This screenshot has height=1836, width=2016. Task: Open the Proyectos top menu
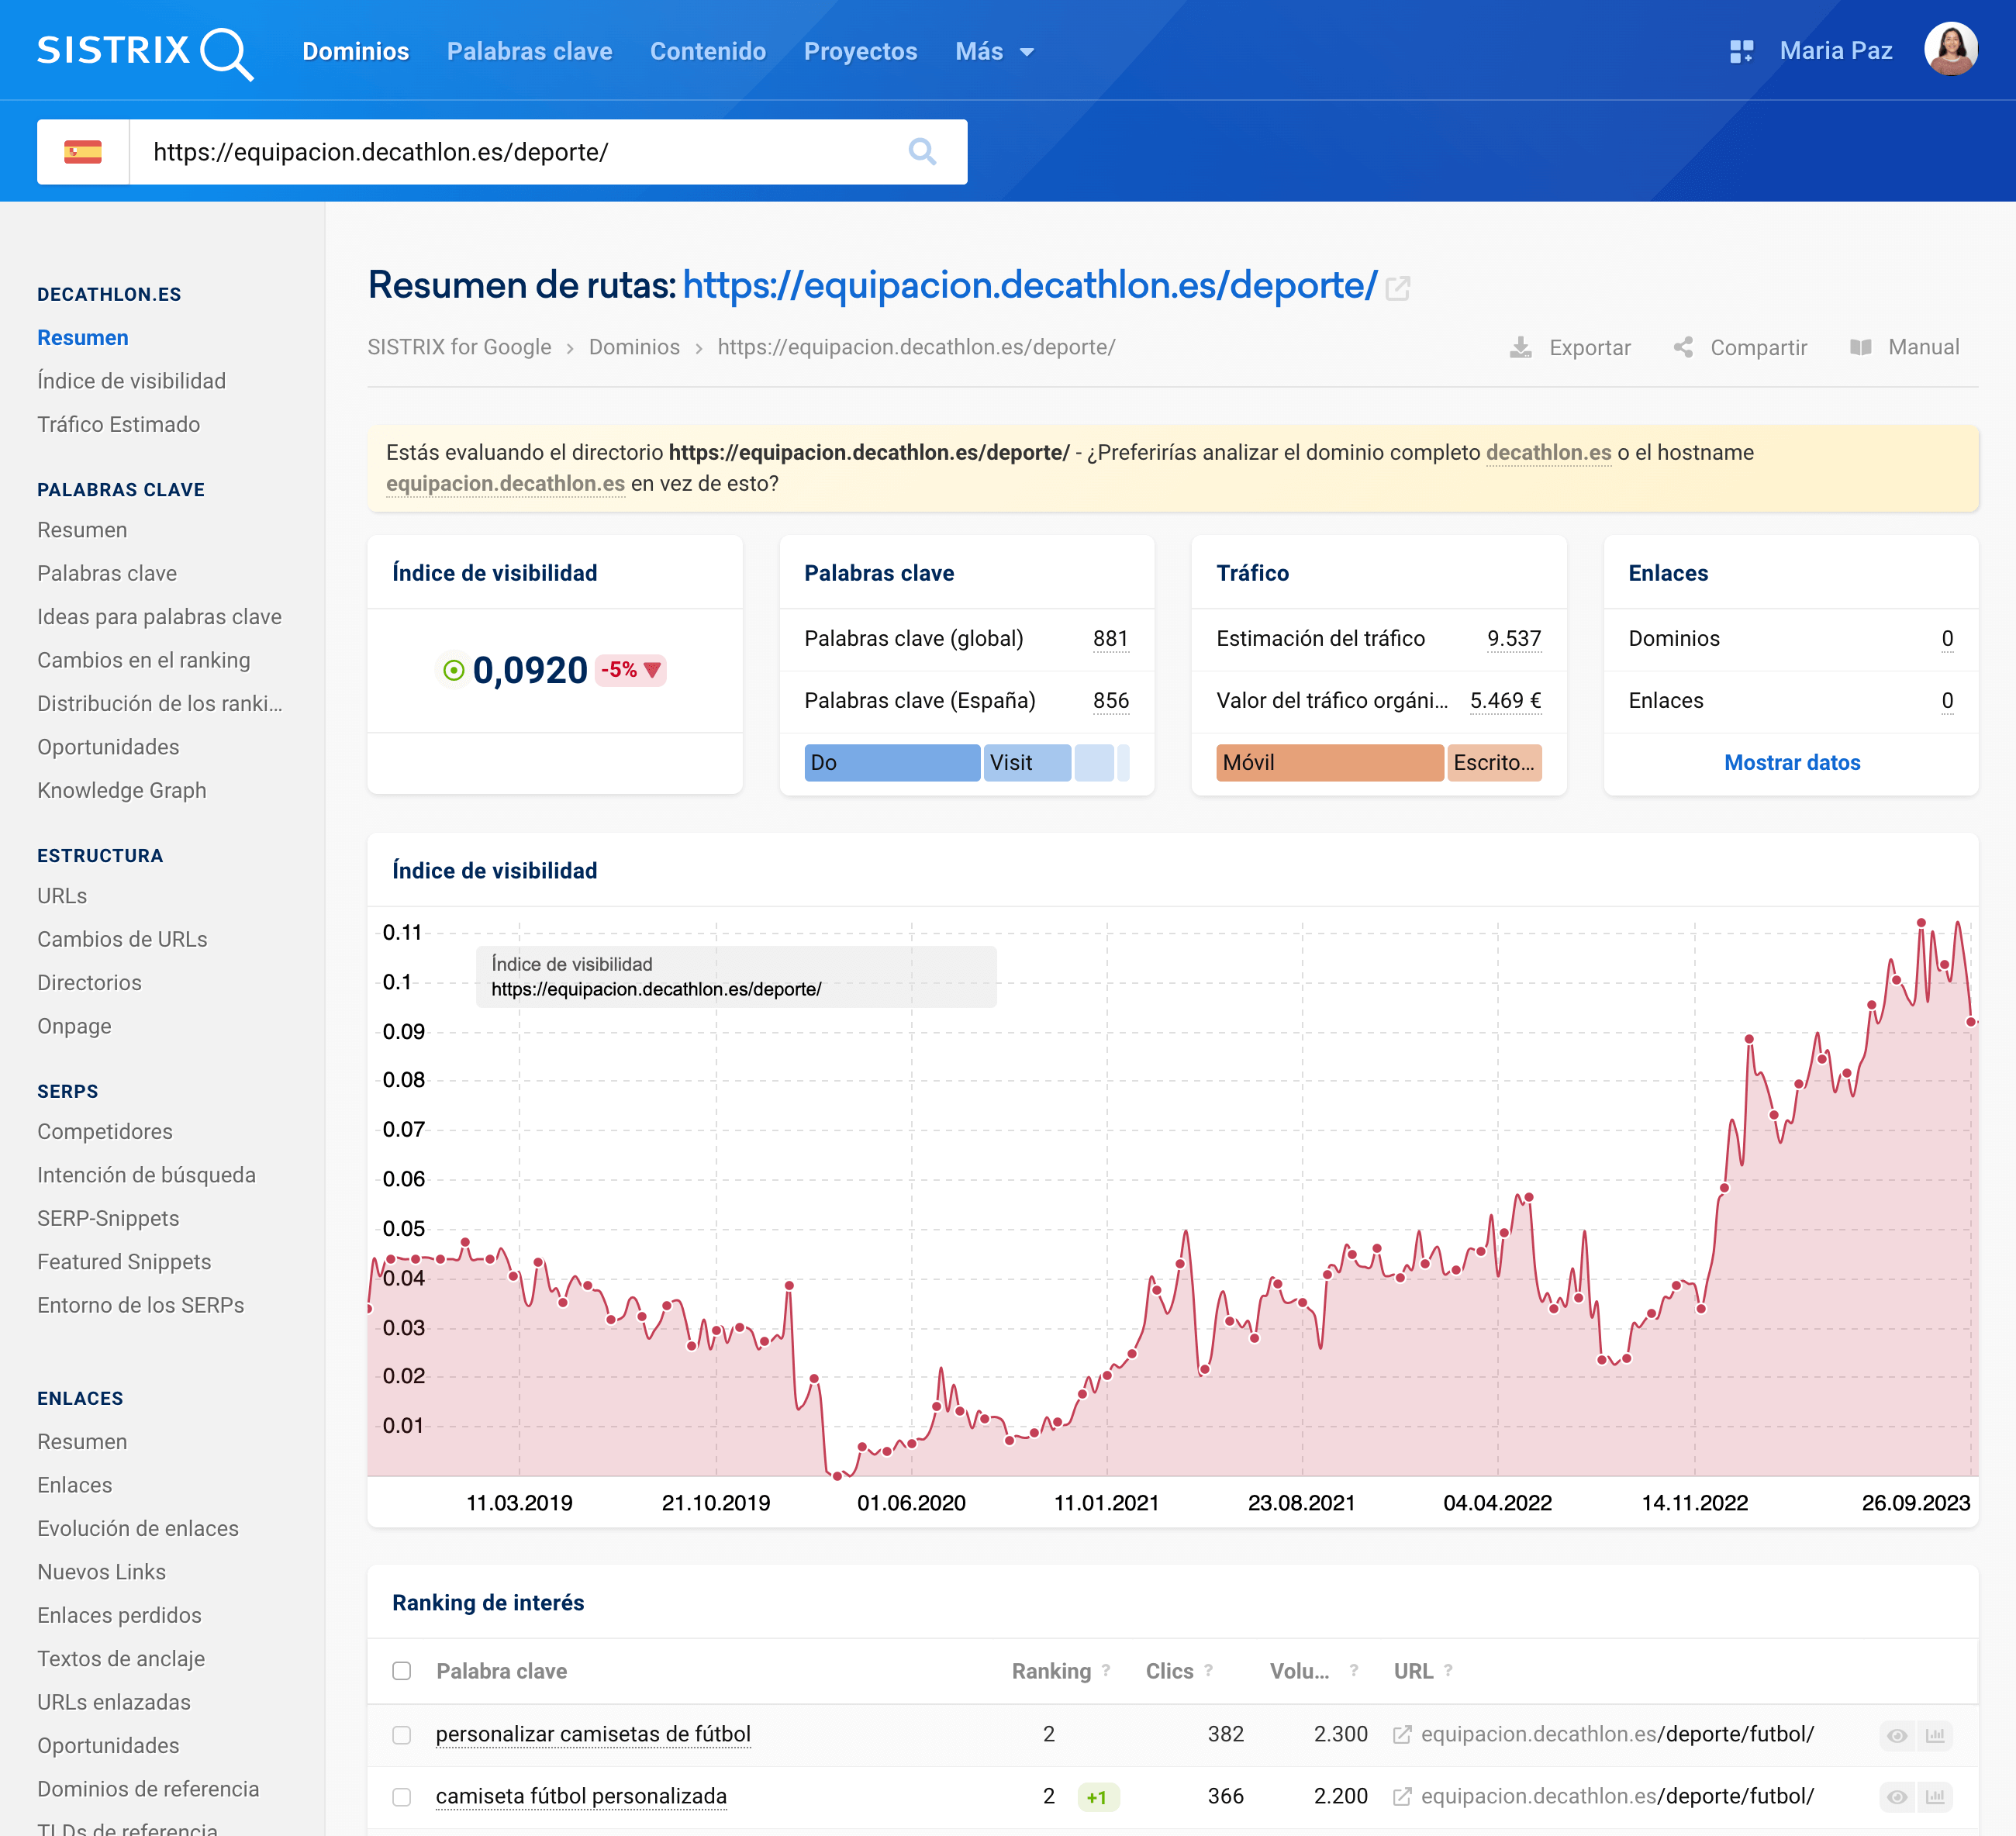[860, 51]
